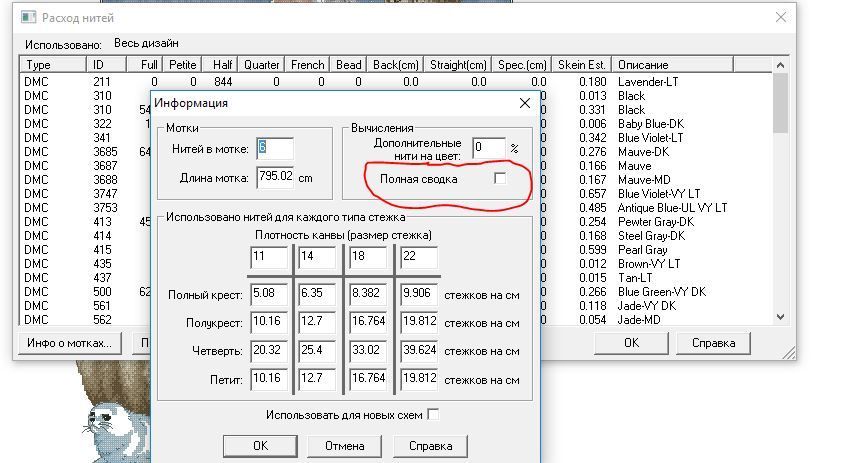Image resolution: width=841 pixels, height=463 pixels.
Task: Click the Полный крест field showing 5.08
Action: tap(269, 295)
